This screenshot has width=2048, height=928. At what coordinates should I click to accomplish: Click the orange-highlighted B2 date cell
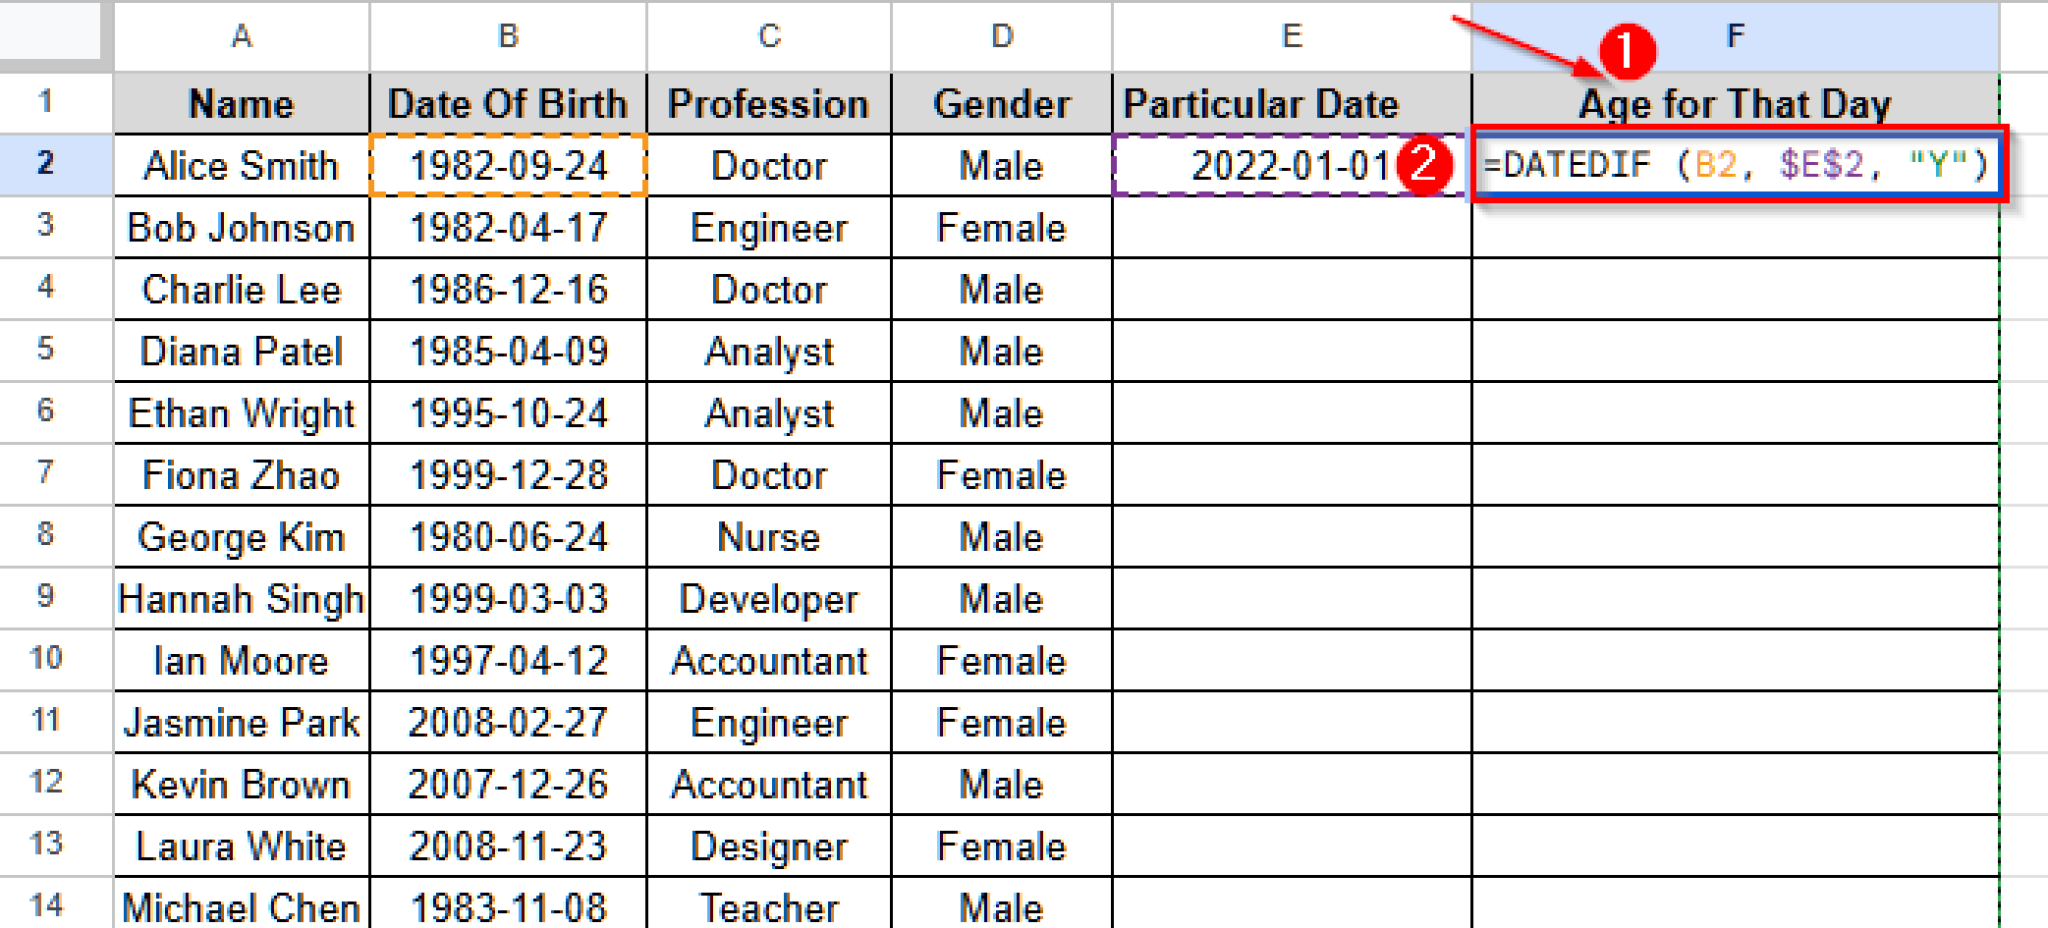508,166
